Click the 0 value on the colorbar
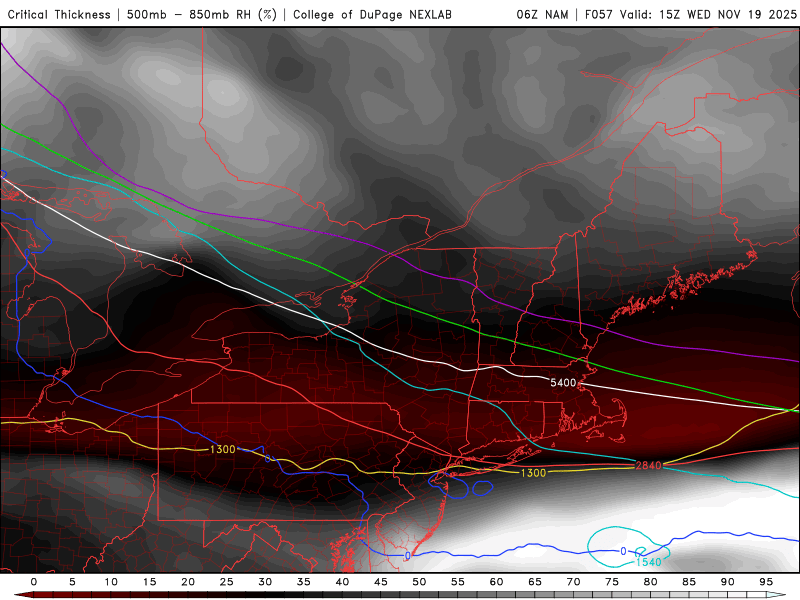 pos(34,582)
